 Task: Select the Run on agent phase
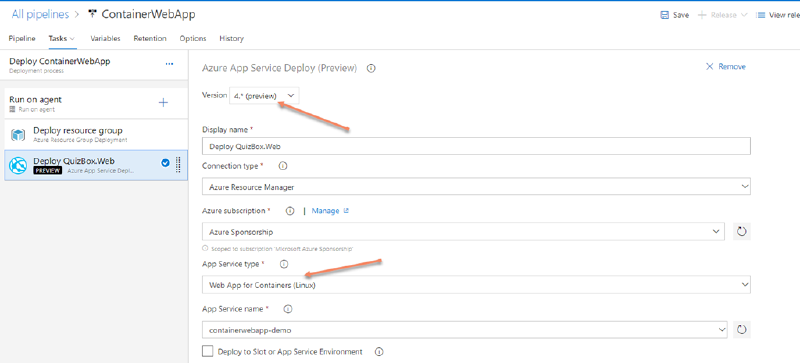(96, 103)
